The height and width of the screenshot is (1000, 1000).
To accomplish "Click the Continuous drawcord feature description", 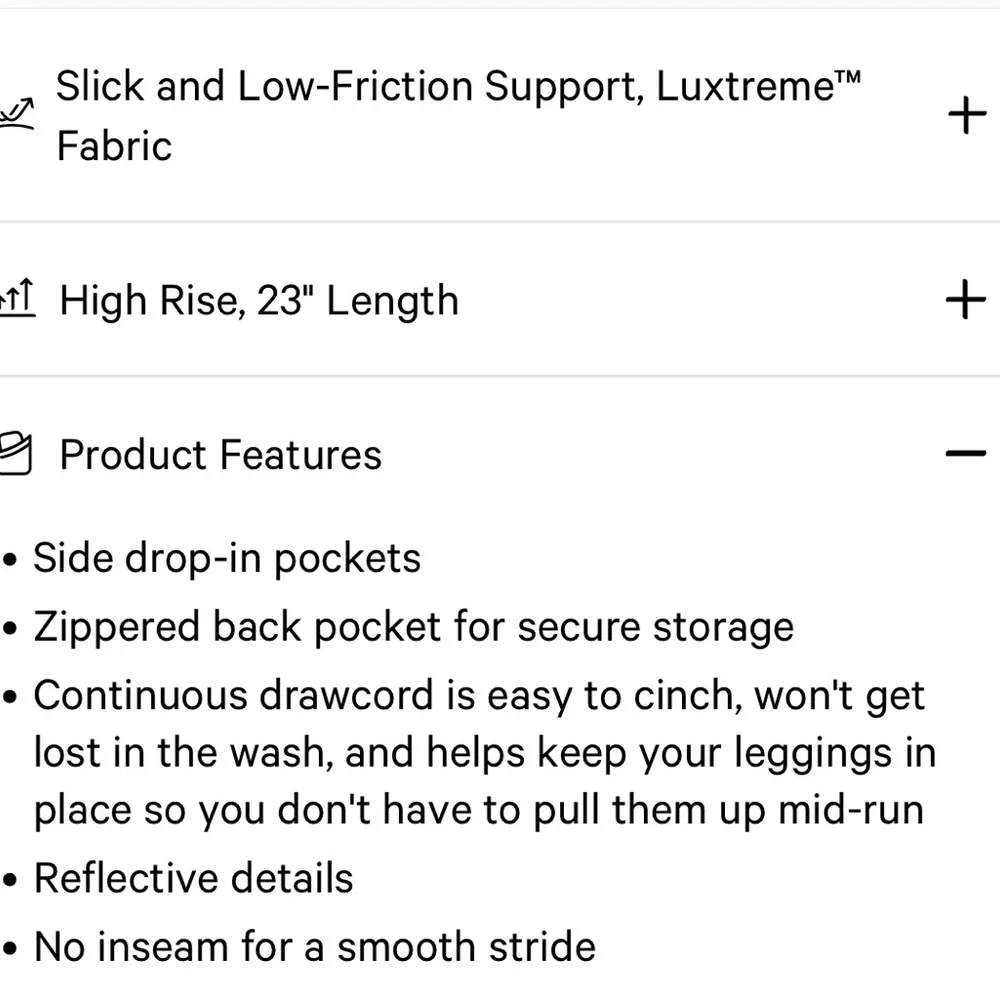I will click(x=480, y=752).
